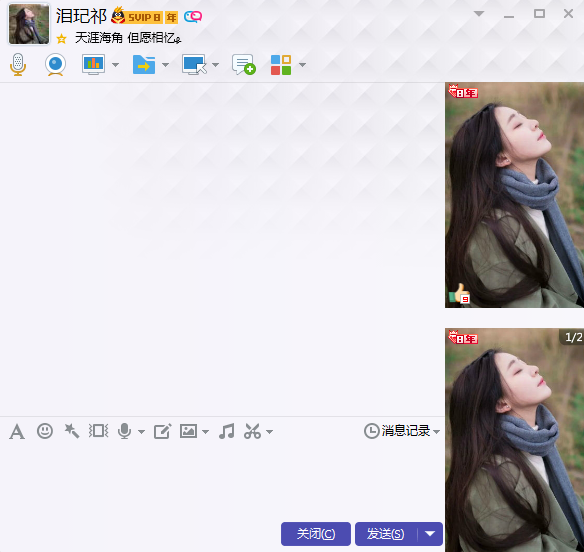Send a window shake nudge
The image size is (584, 552).
pos(98,431)
